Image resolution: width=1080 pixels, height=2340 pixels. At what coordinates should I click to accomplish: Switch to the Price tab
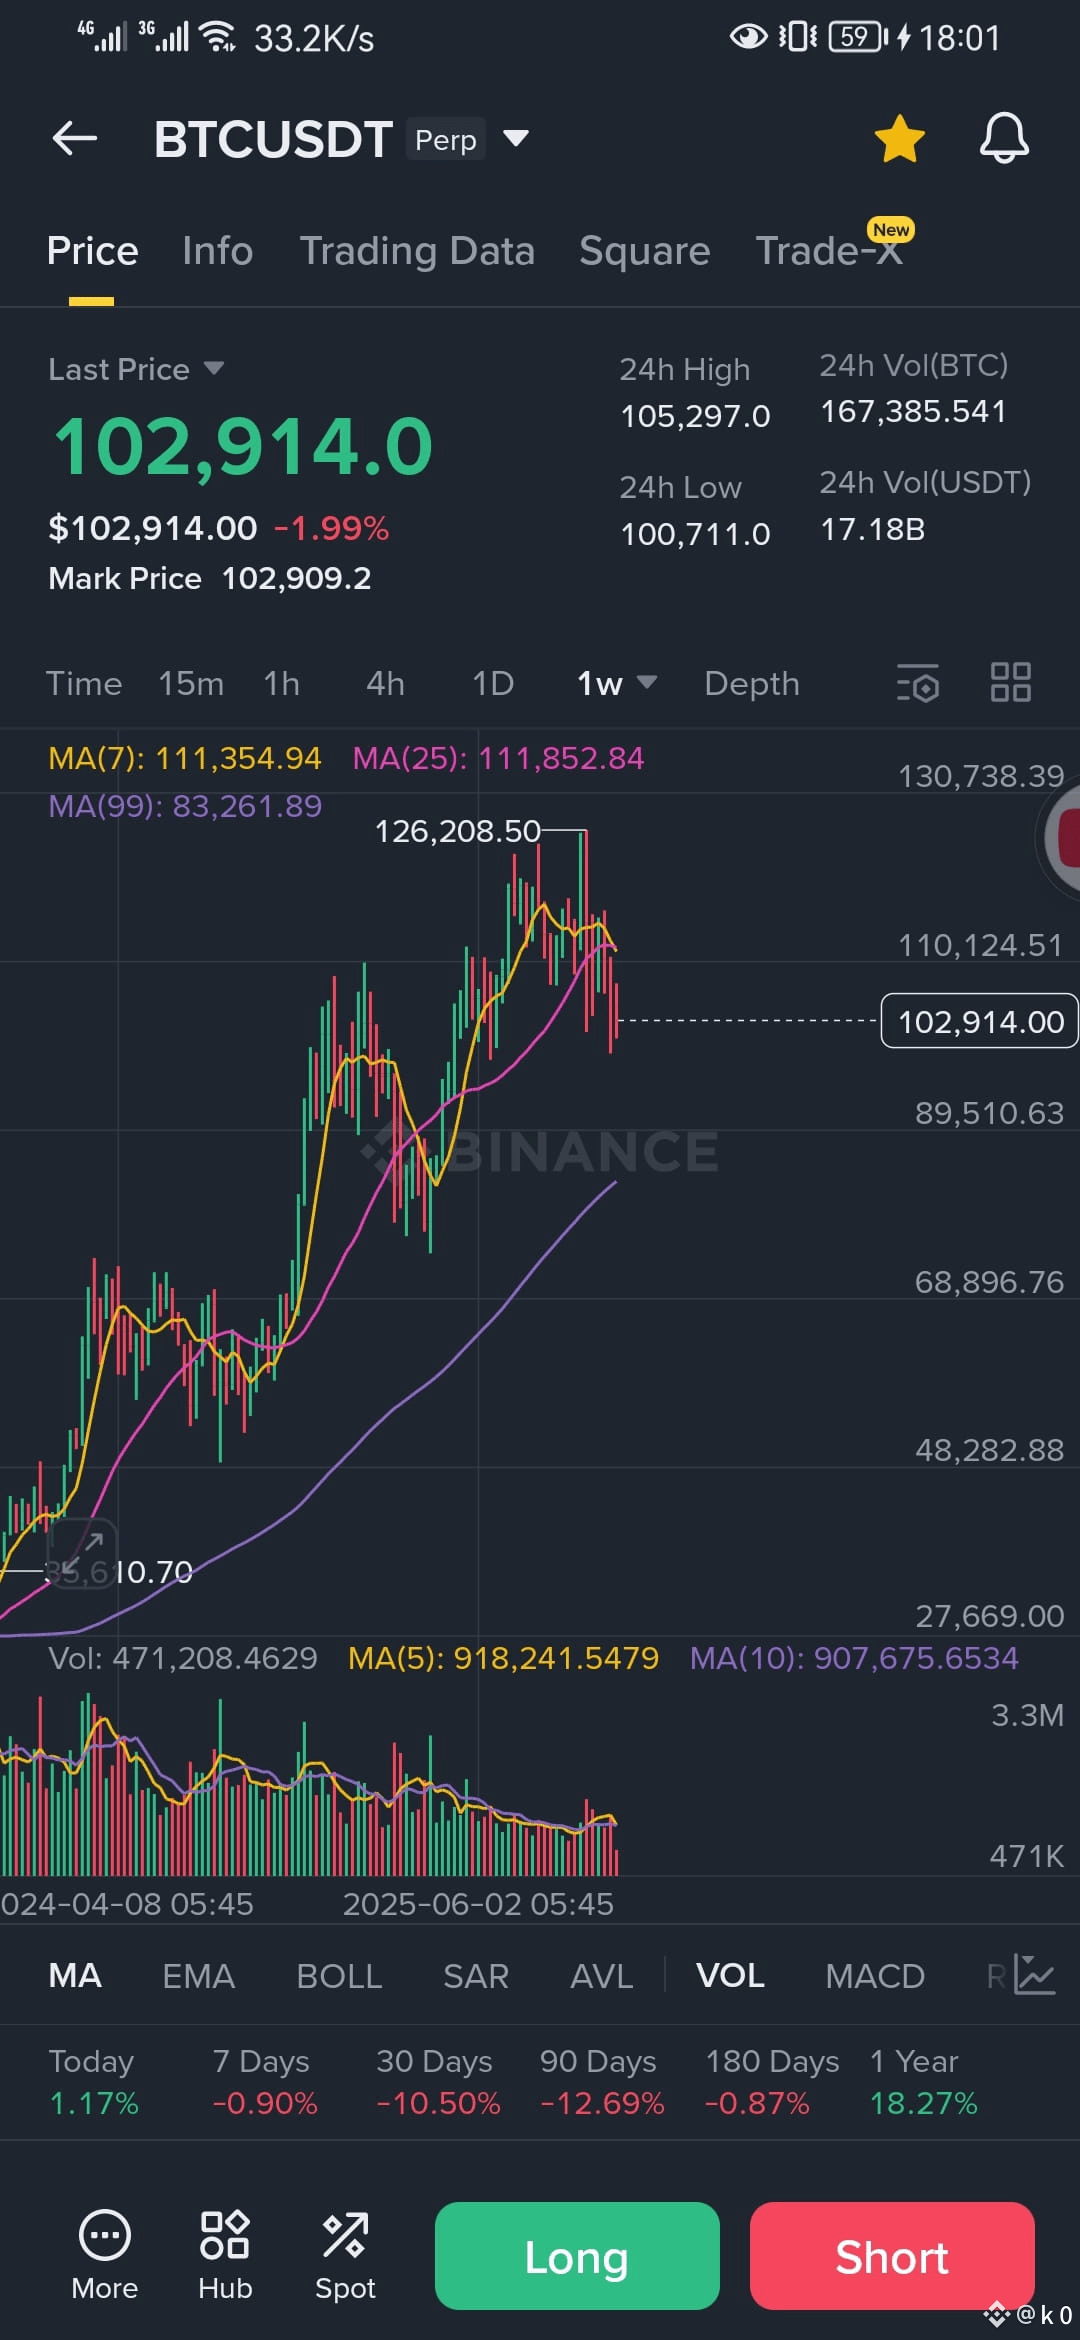coord(92,251)
